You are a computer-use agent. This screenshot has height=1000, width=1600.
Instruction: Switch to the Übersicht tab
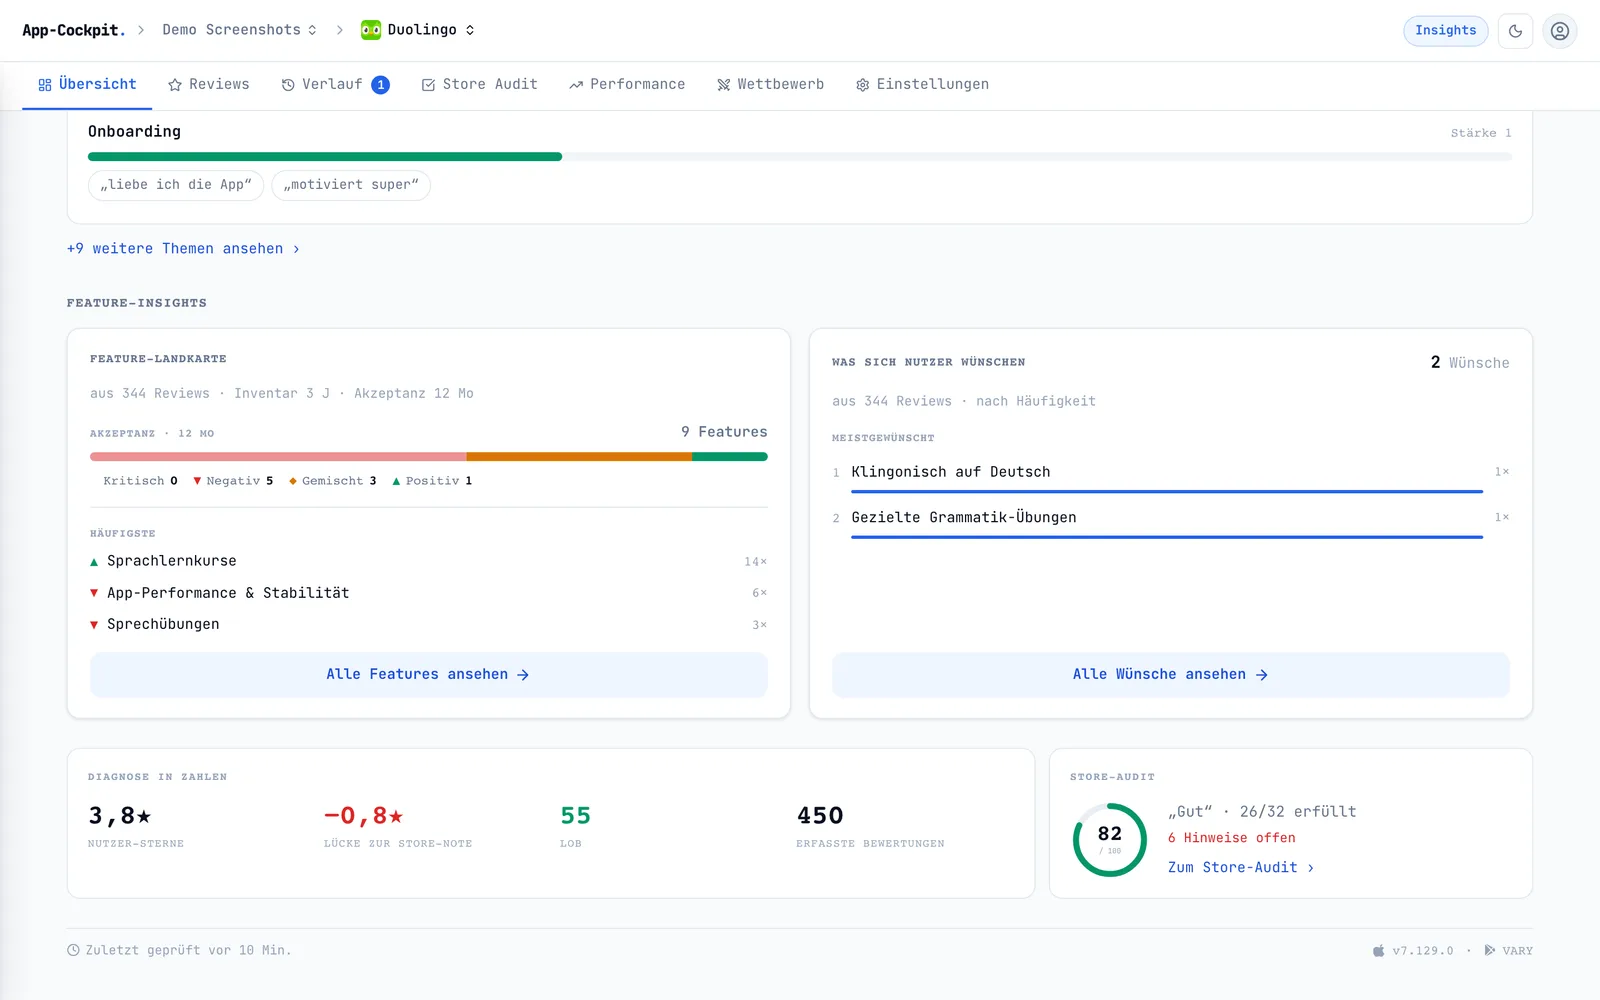pos(87,84)
